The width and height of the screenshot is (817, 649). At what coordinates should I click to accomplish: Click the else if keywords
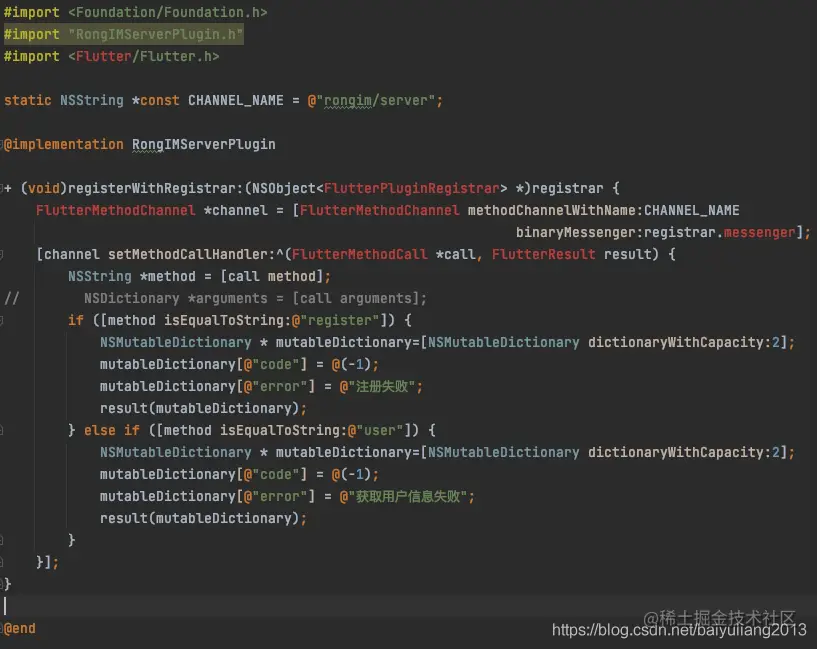tap(112, 430)
